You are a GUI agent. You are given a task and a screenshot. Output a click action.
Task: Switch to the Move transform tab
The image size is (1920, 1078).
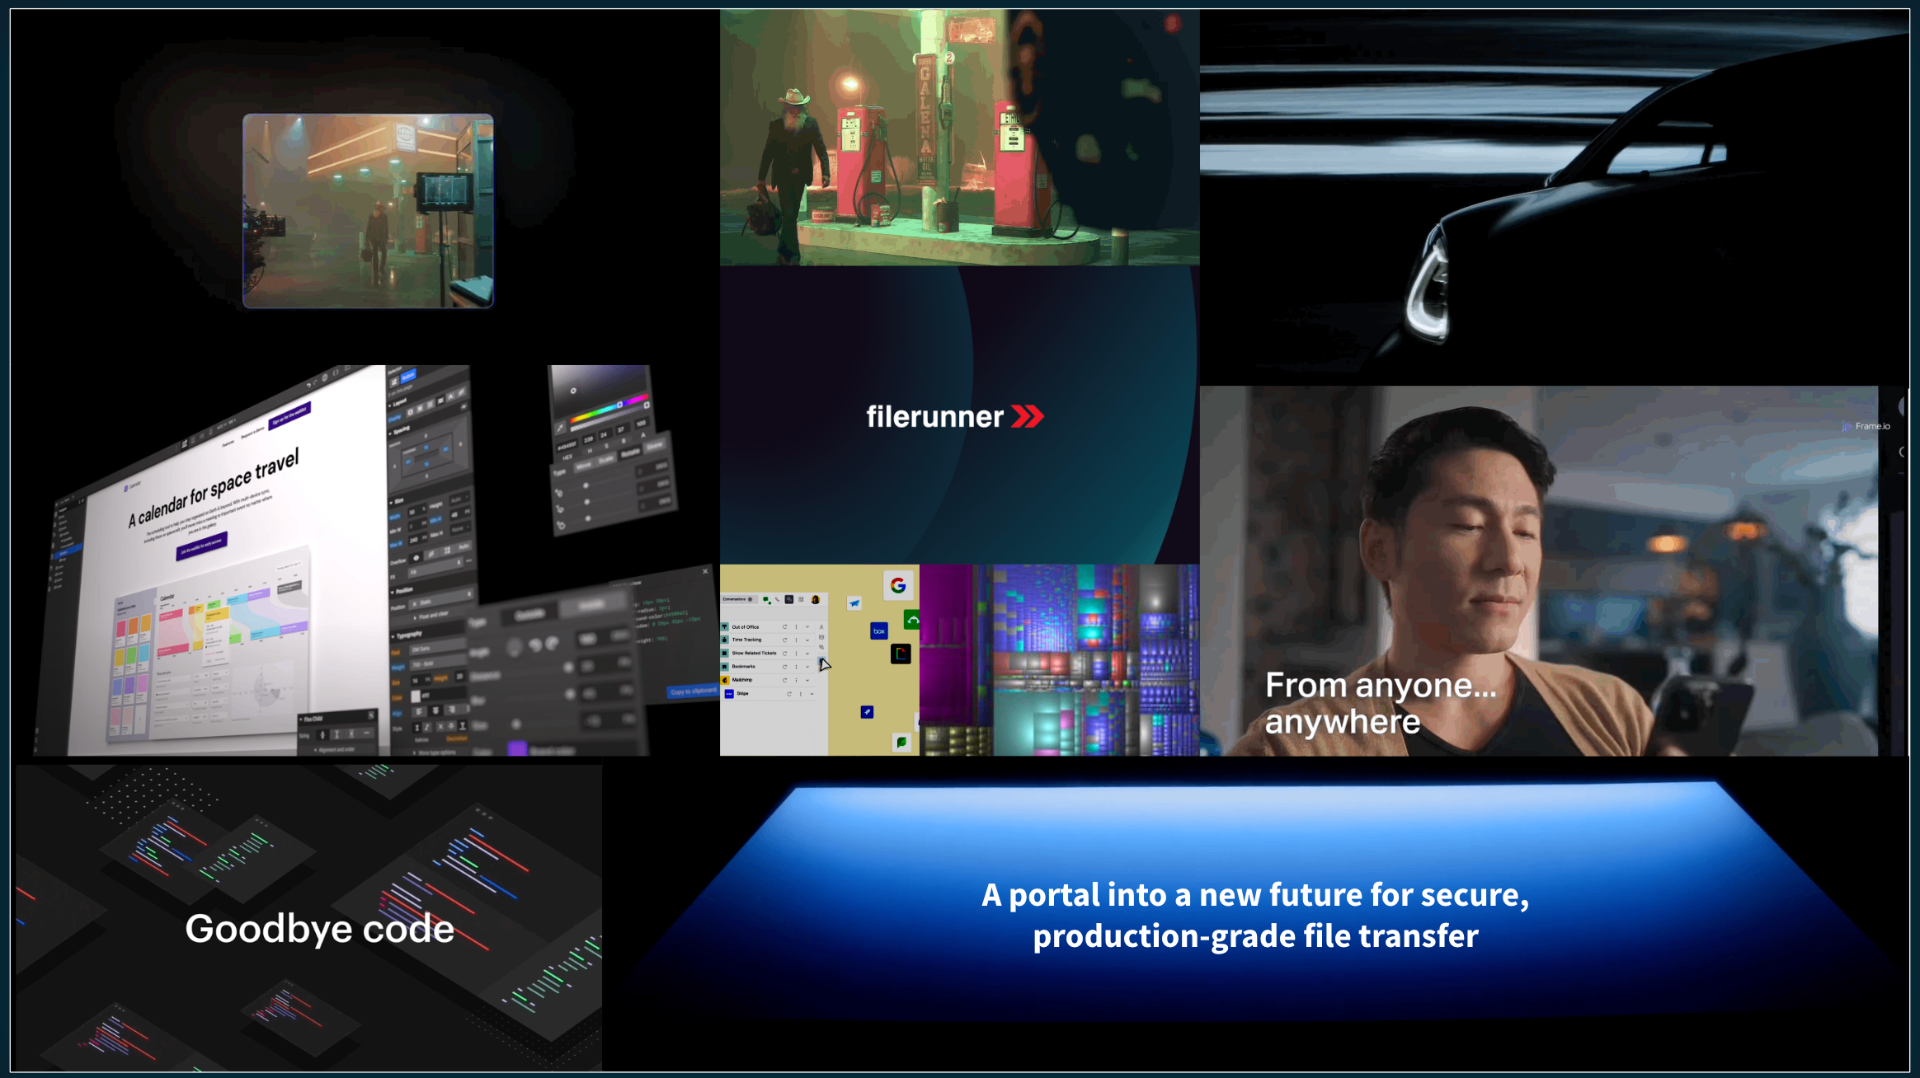point(583,466)
